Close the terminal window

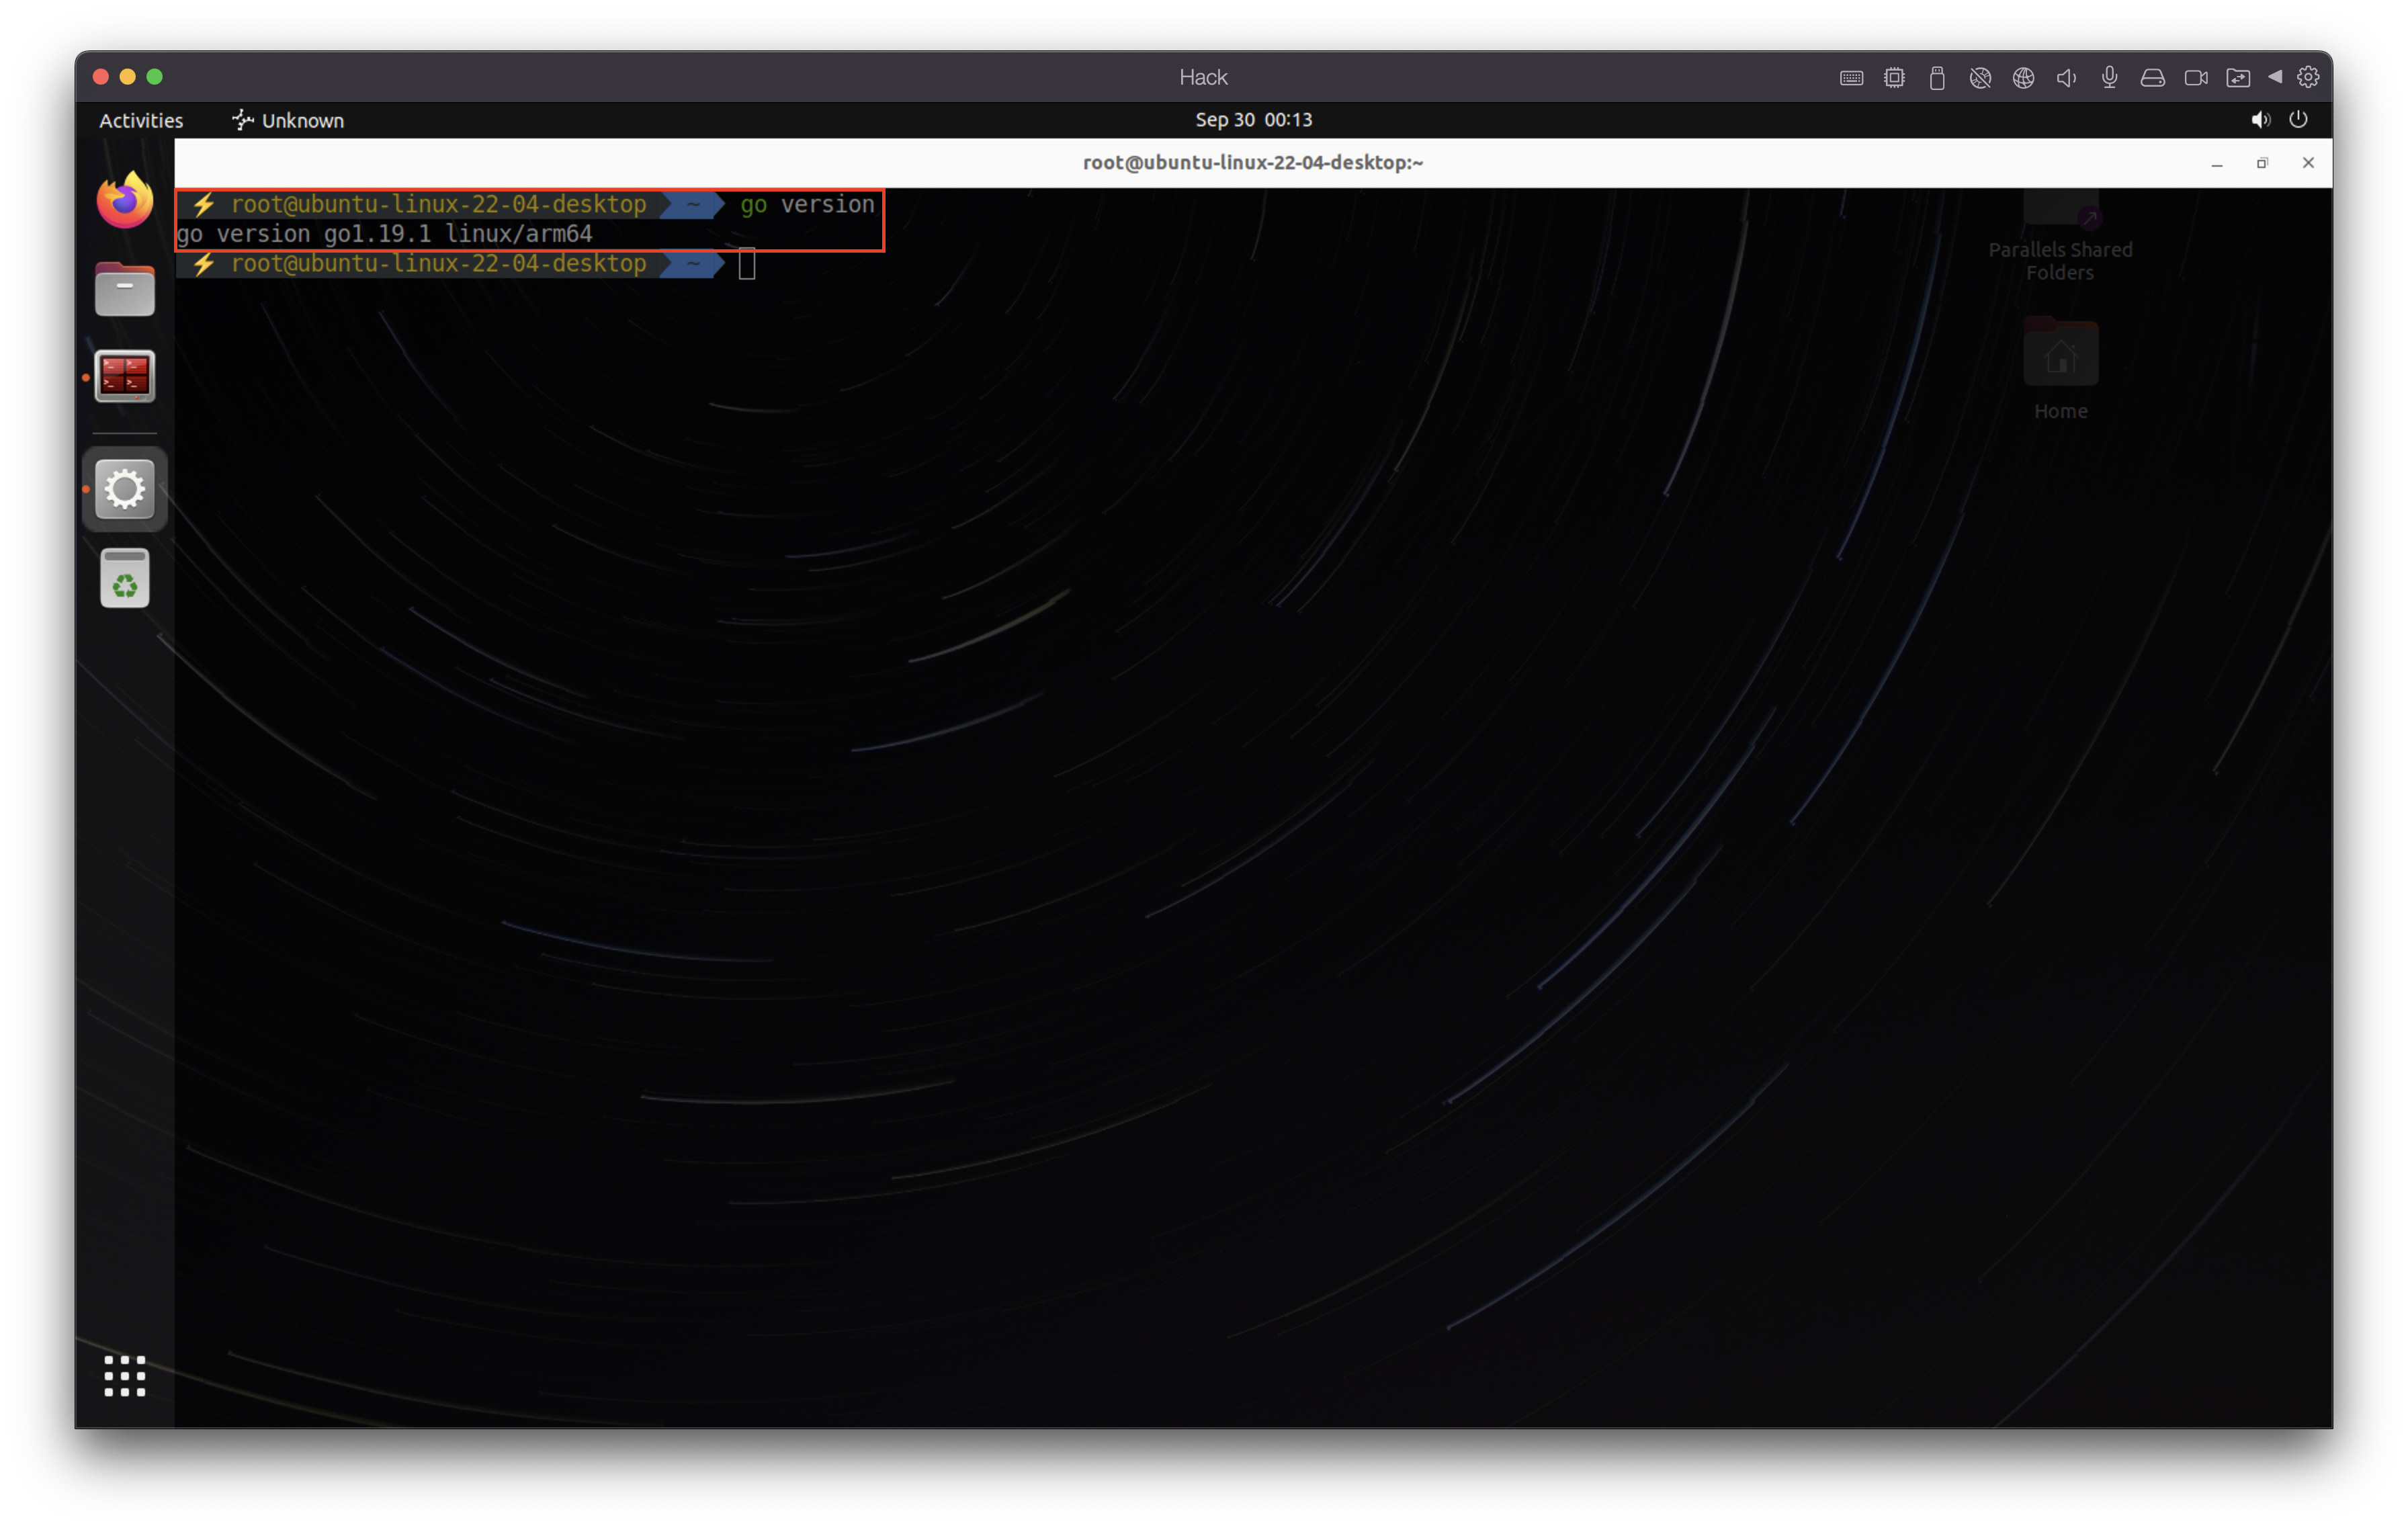2308,163
